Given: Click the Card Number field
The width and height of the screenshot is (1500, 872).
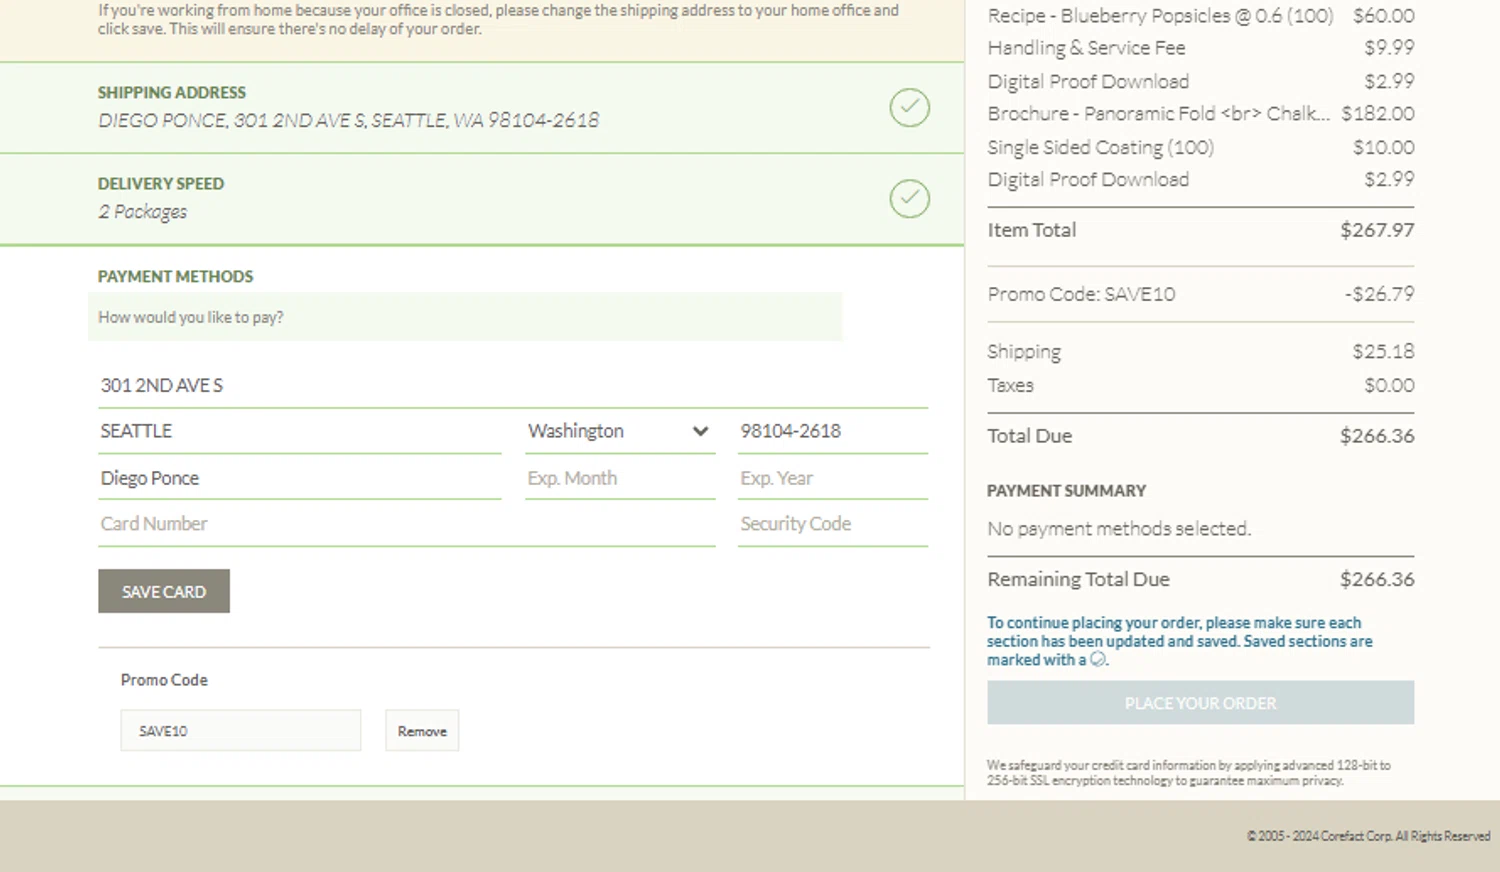Looking at the screenshot, I should [x=407, y=524].
